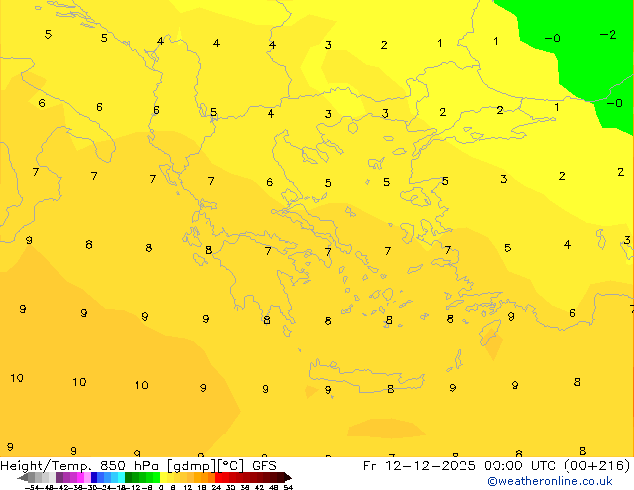Viewport: 634px width, 490px height.
Task: Click the '54' label on the legend scale
Action: pyautogui.click(x=288, y=487)
